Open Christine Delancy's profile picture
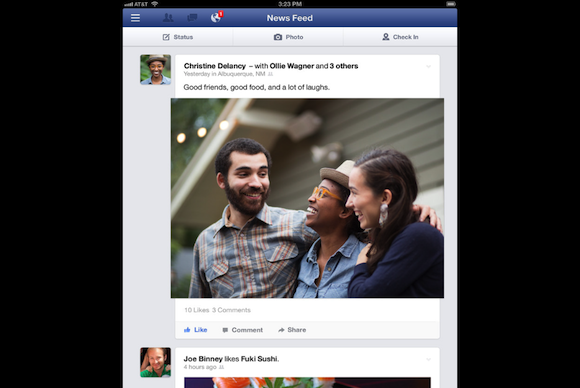 point(155,70)
